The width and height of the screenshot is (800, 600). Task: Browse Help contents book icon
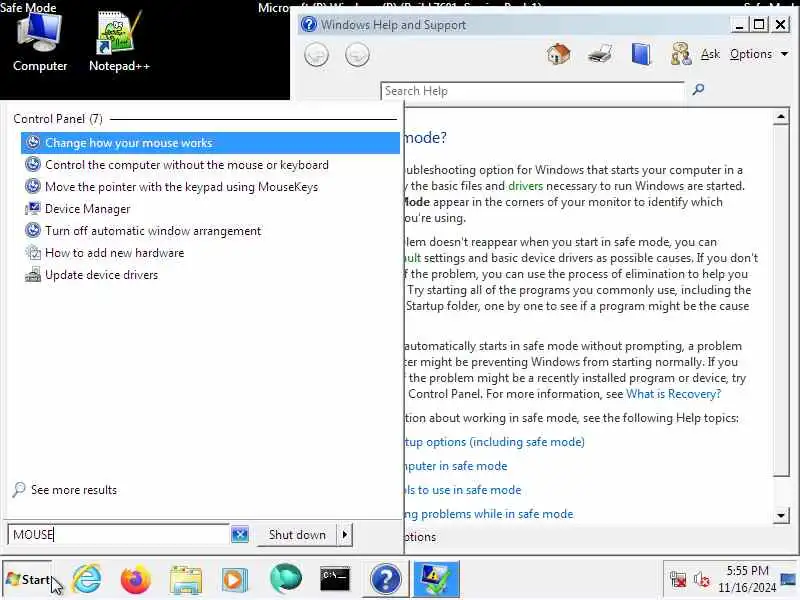point(641,54)
